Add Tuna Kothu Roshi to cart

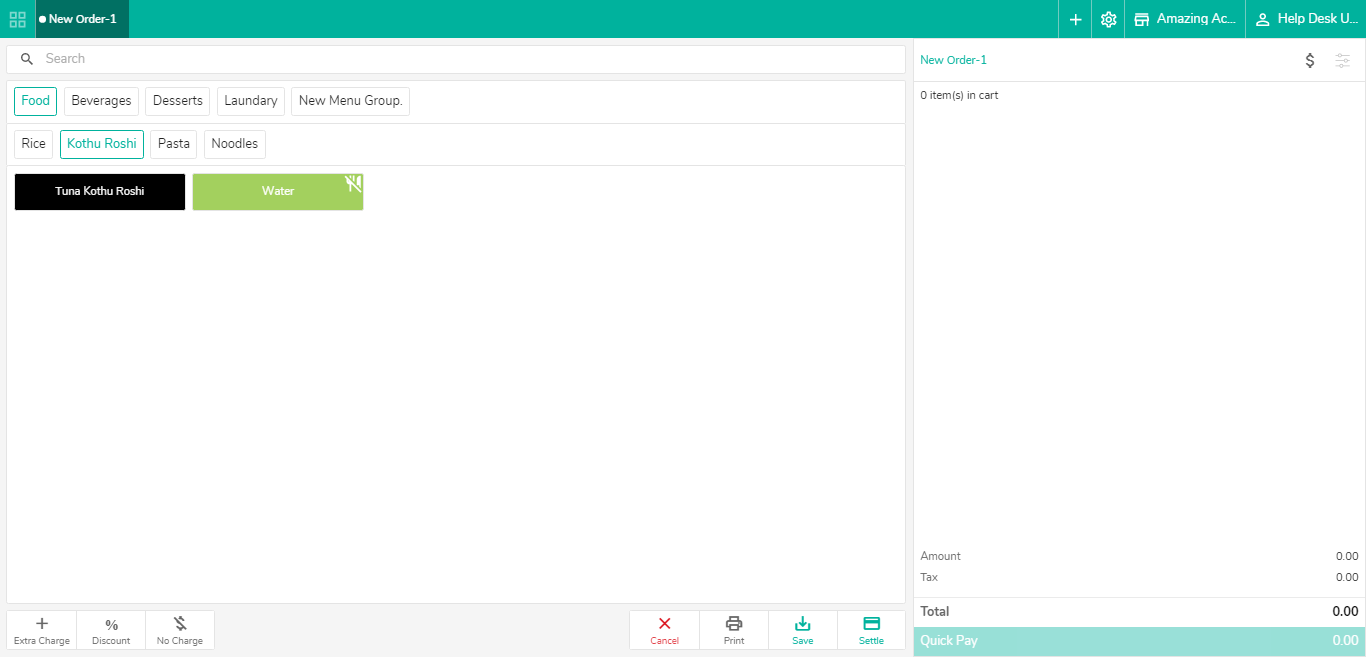100,192
